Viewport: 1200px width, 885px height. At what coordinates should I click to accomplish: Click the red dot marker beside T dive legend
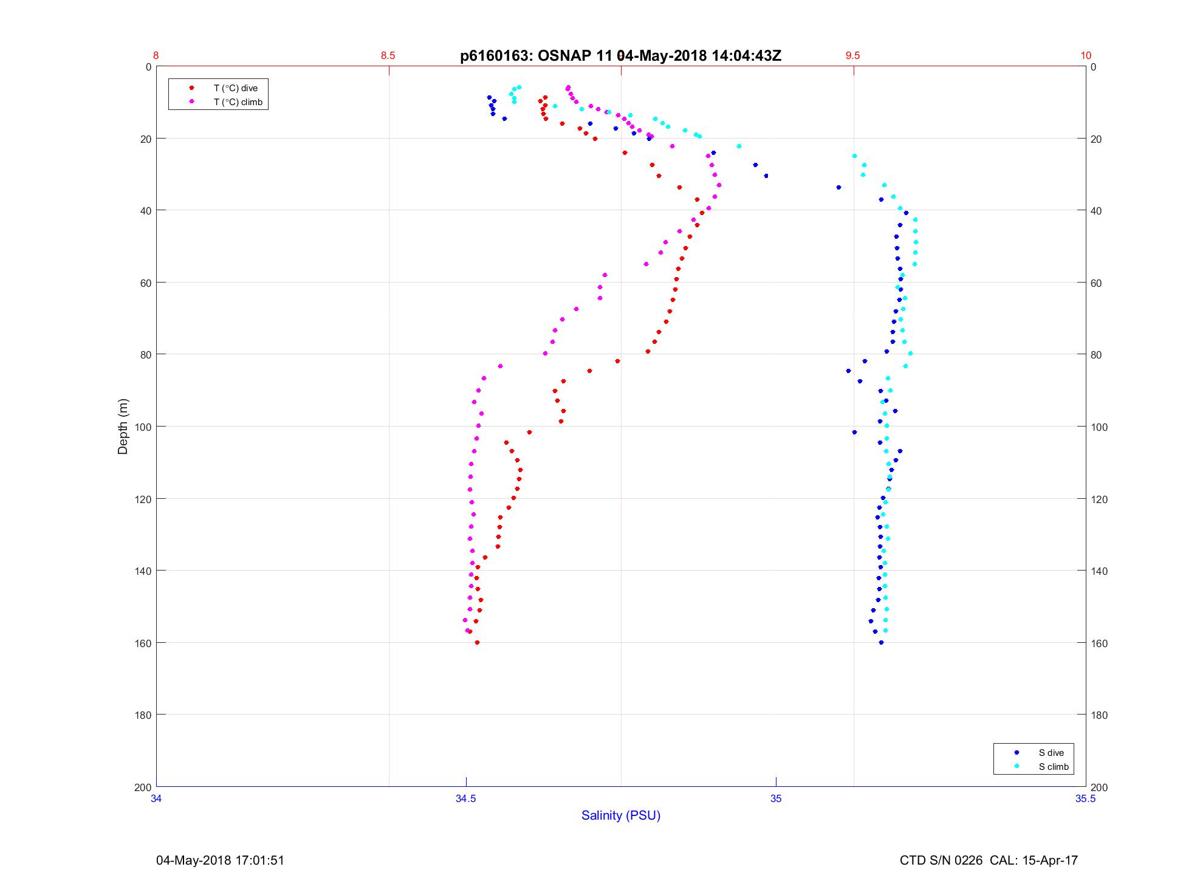191,88
